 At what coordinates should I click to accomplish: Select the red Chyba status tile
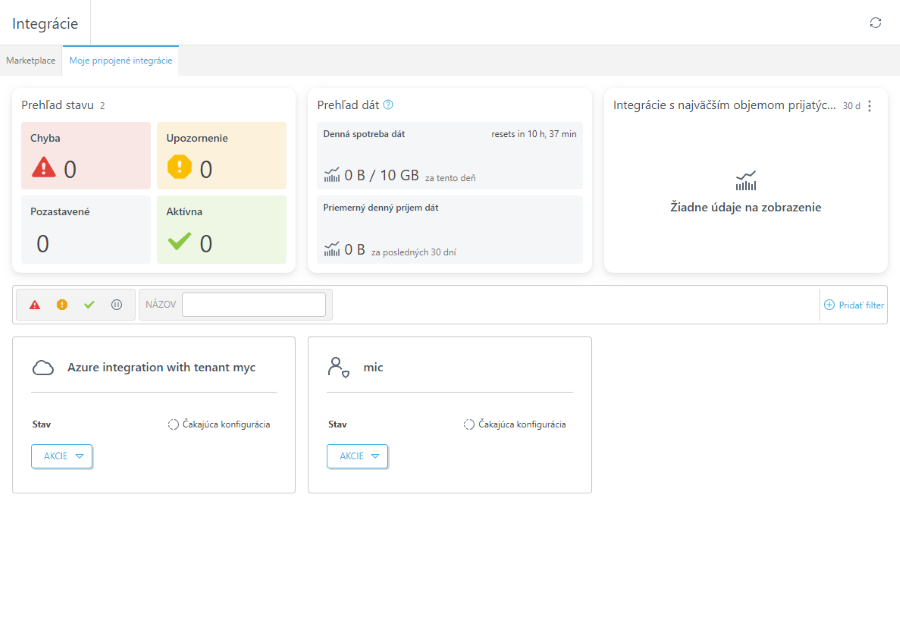pos(86,156)
